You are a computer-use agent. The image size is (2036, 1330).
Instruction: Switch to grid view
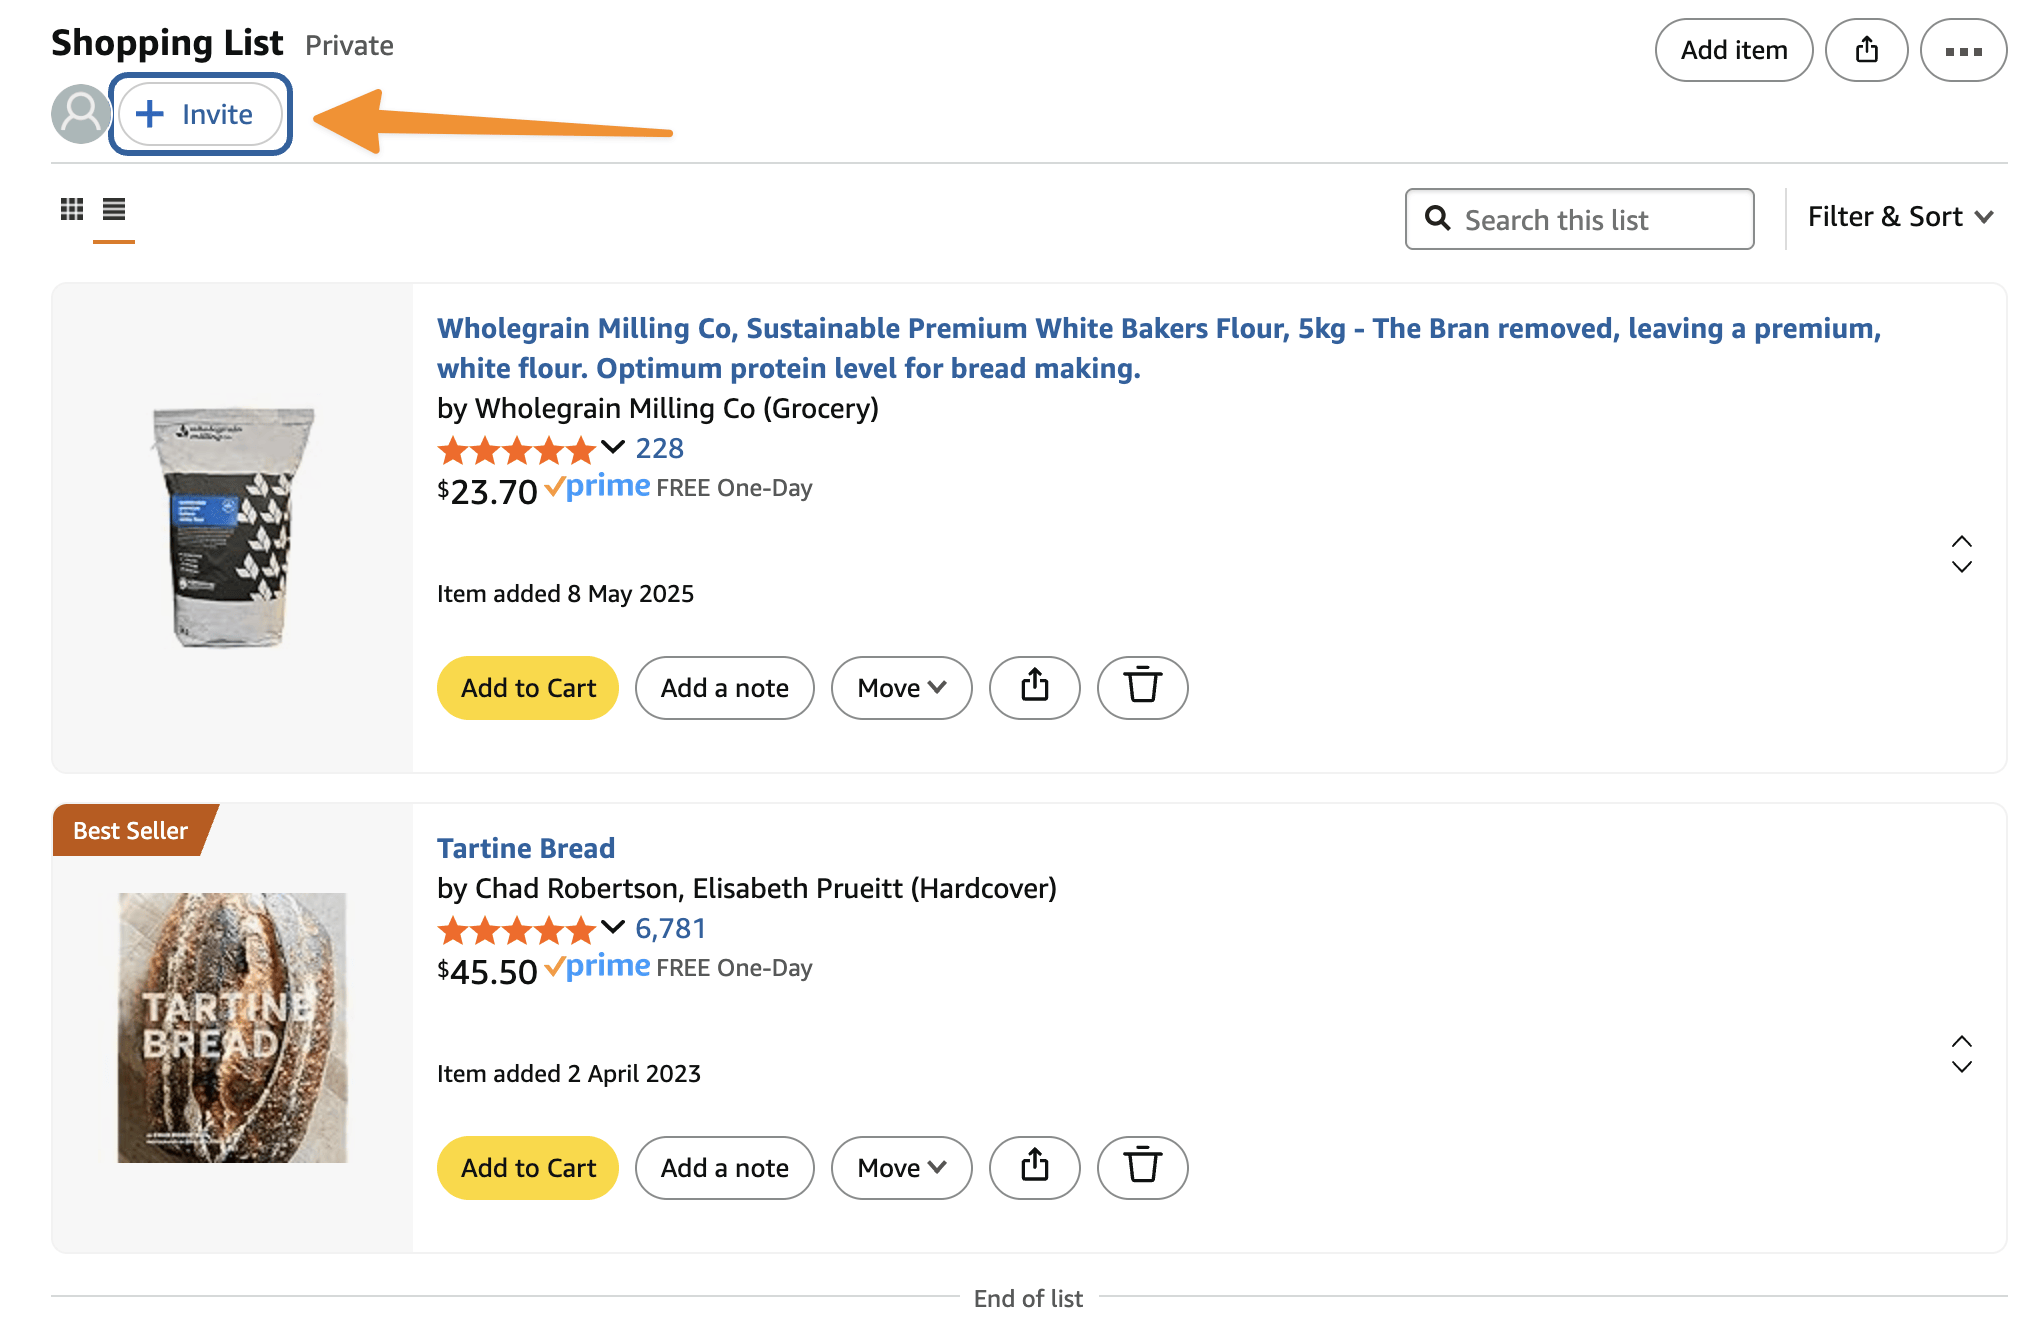point(73,211)
